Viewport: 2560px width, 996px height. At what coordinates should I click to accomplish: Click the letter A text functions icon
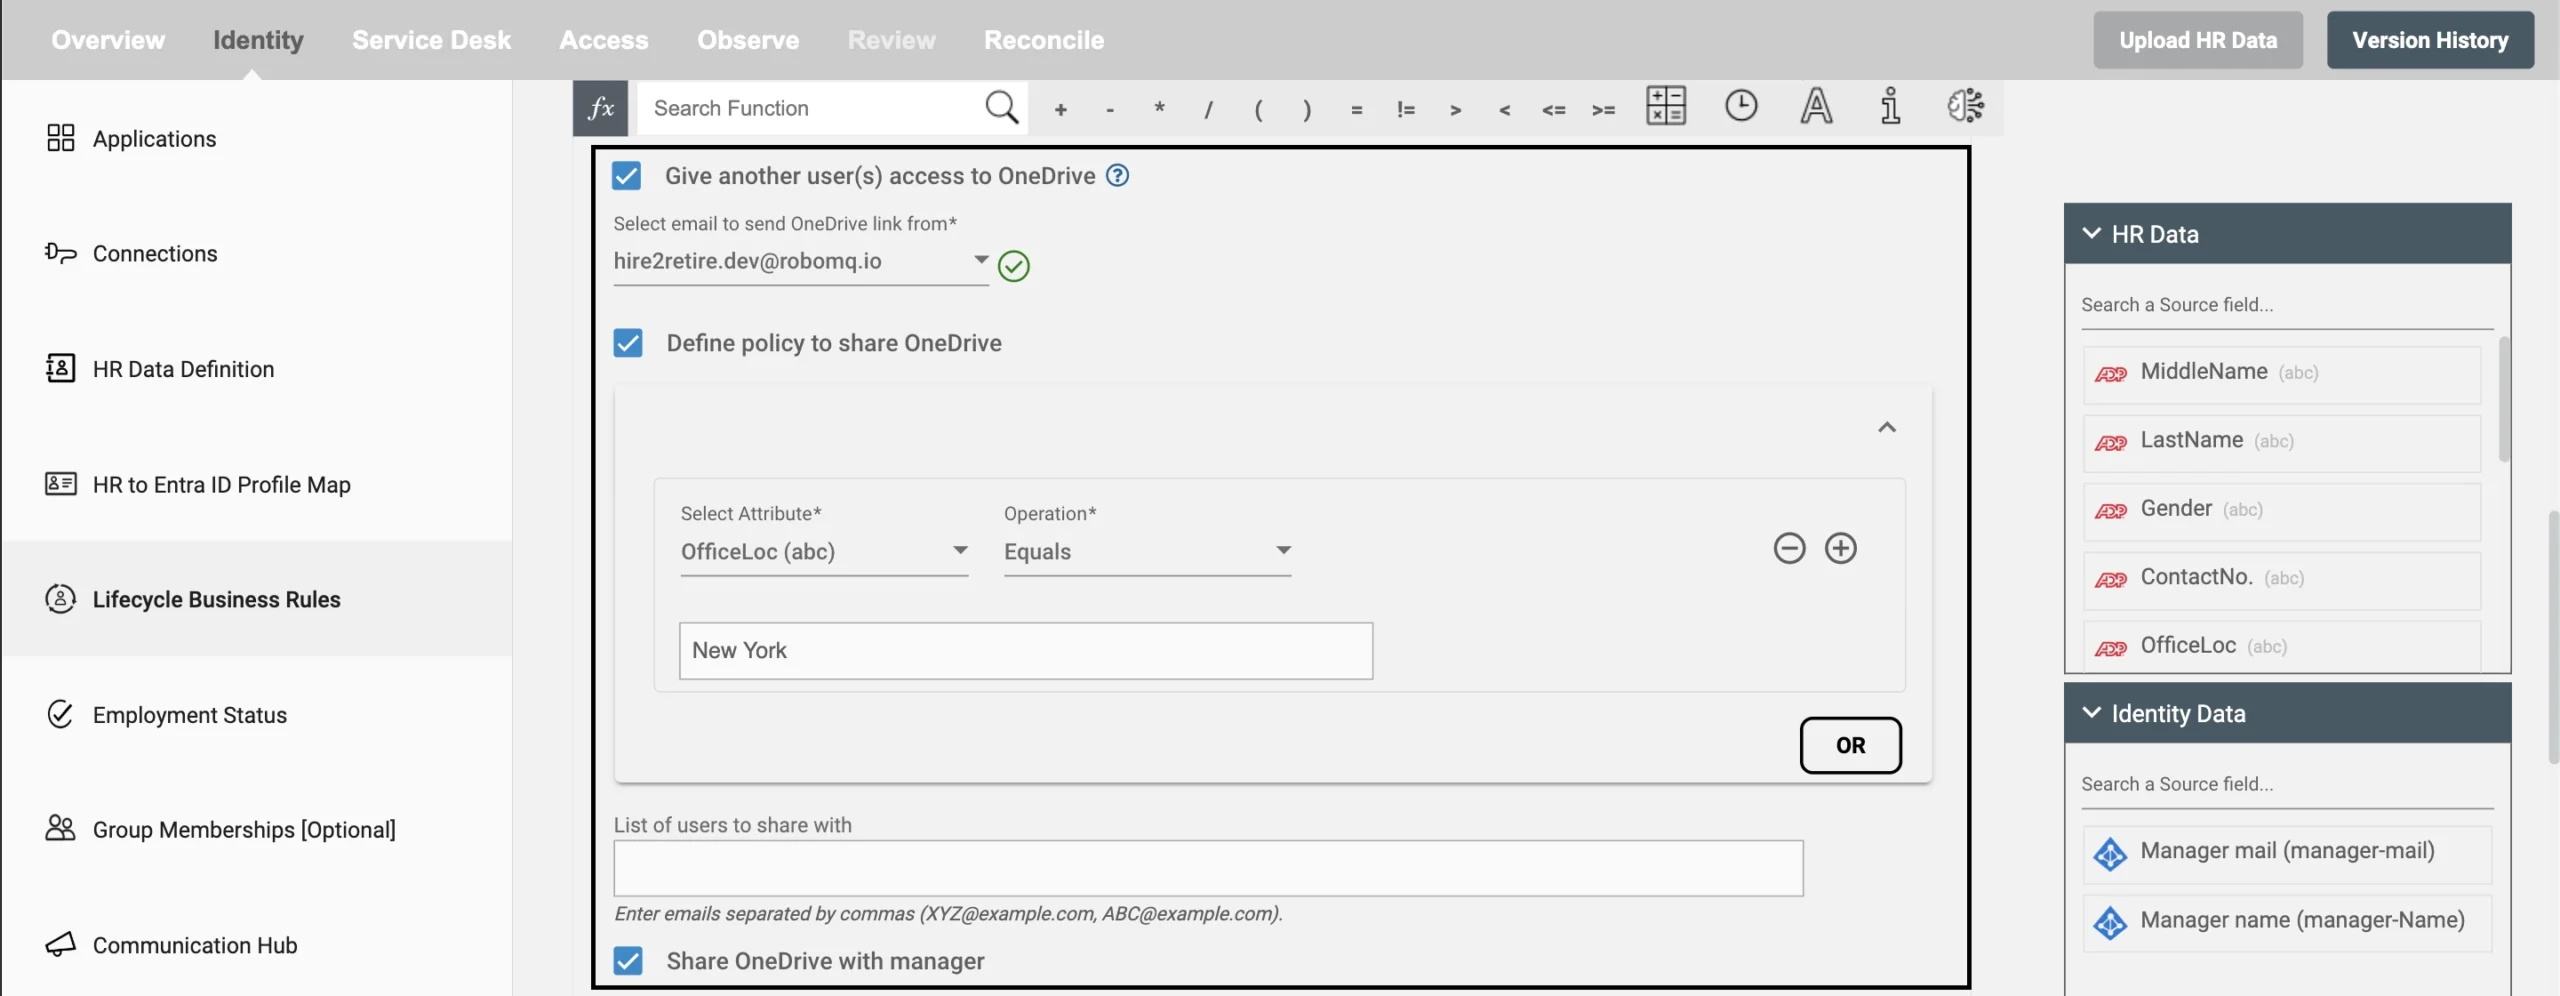pyautogui.click(x=1815, y=107)
